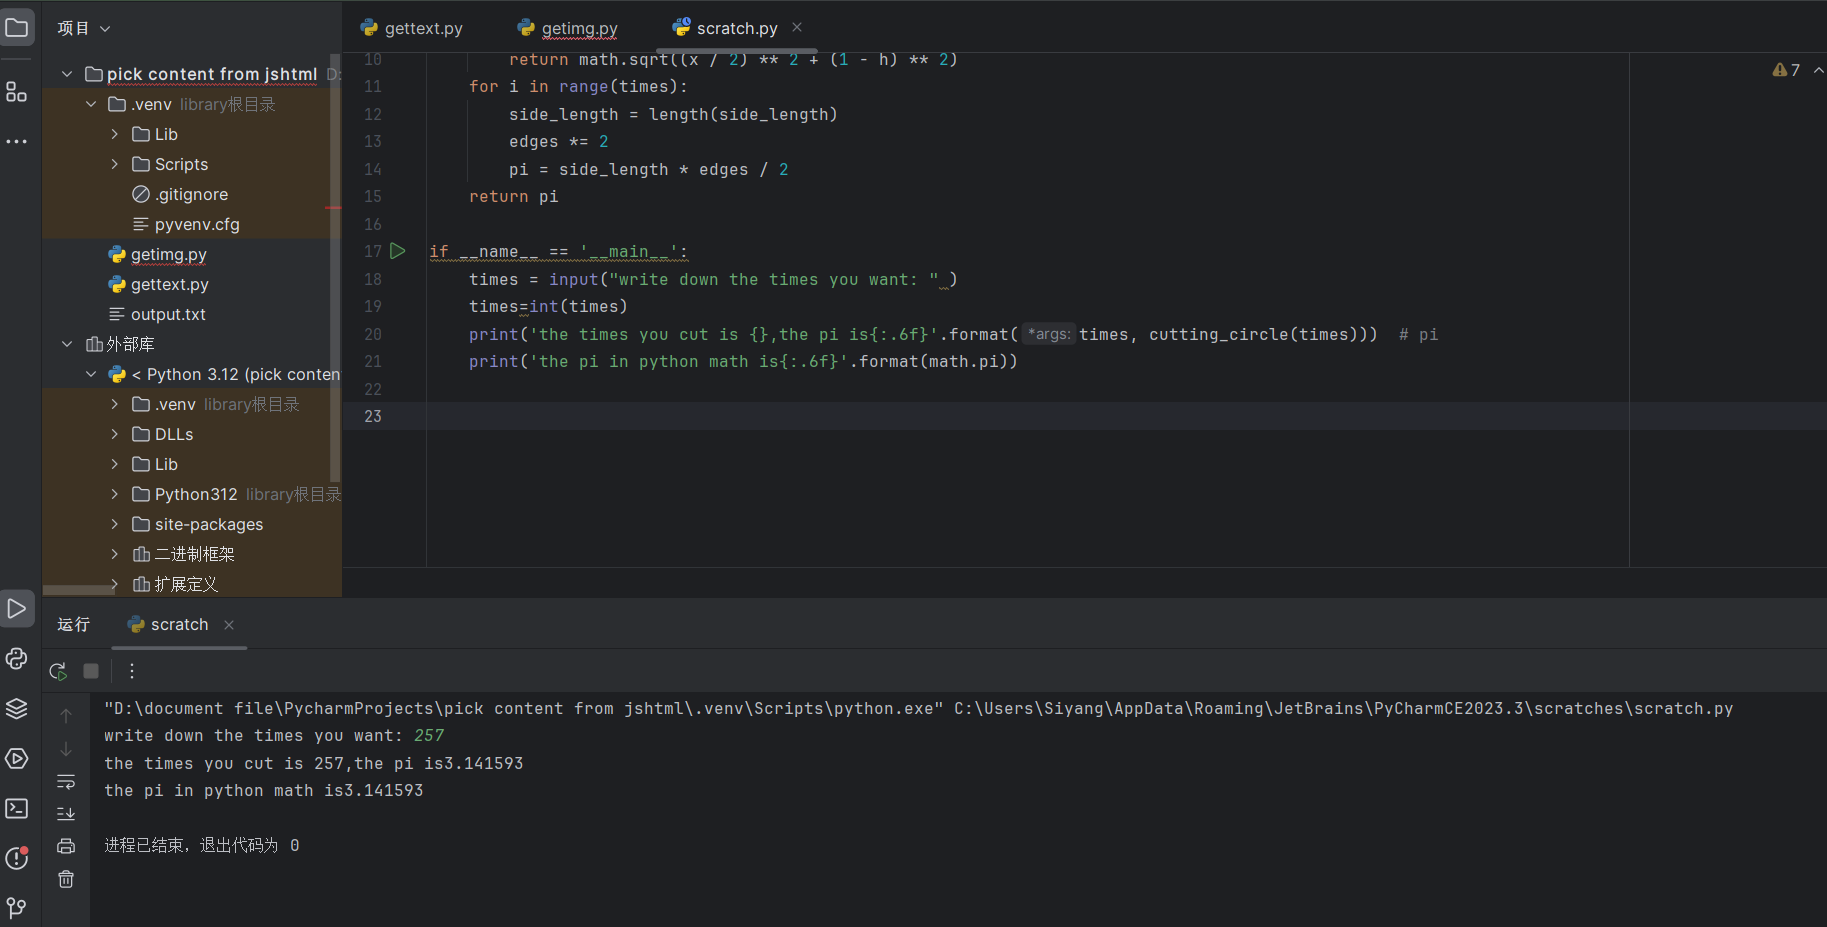
Task: Open the 项目 view dropdown
Action: pos(84,28)
